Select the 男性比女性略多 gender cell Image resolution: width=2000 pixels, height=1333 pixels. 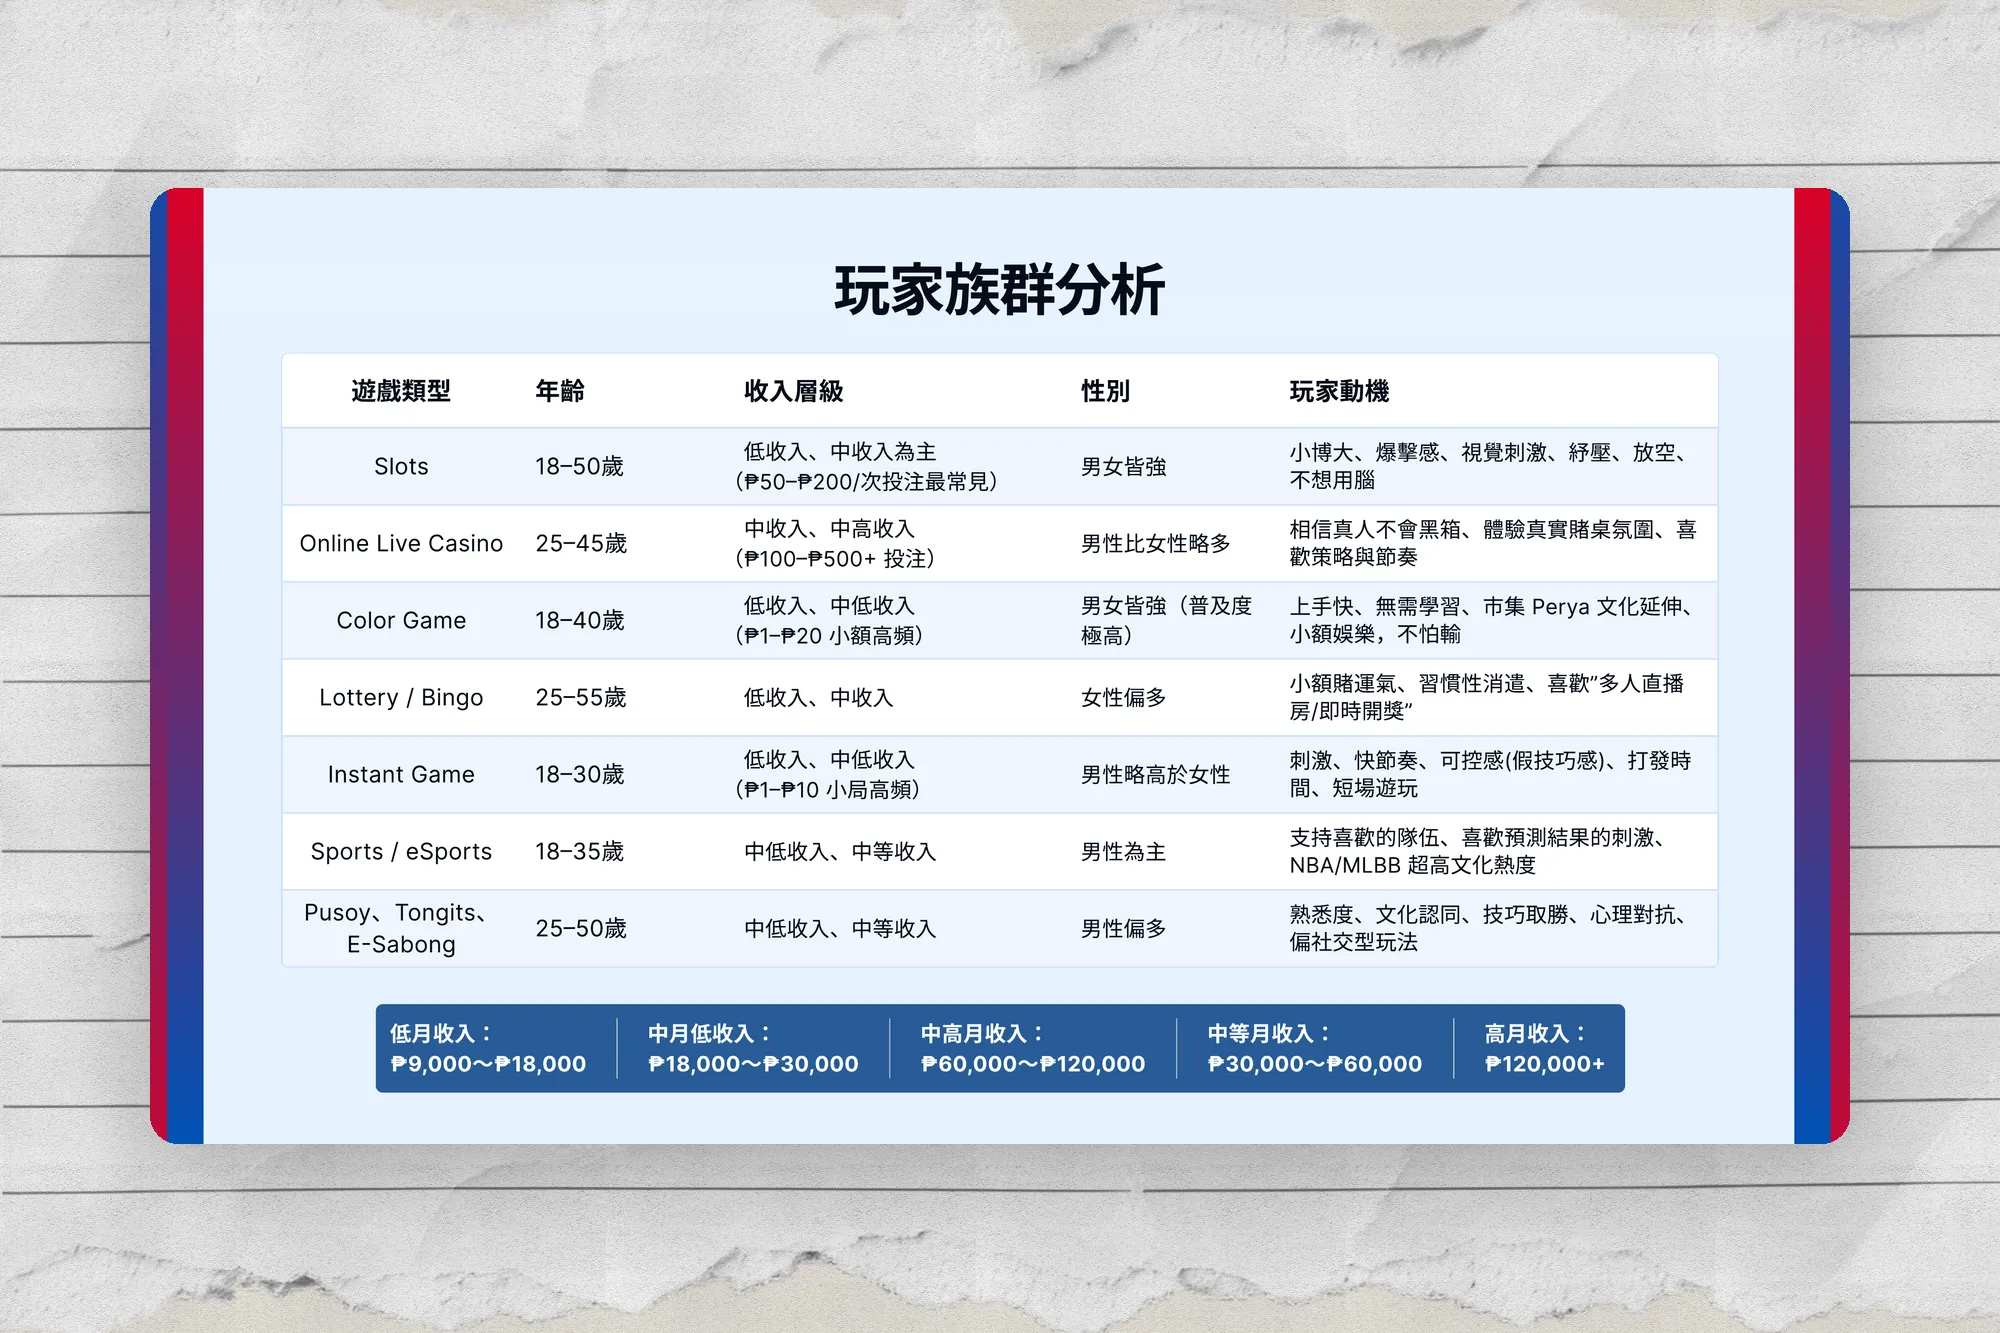pyautogui.click(x=1155, y=544)
